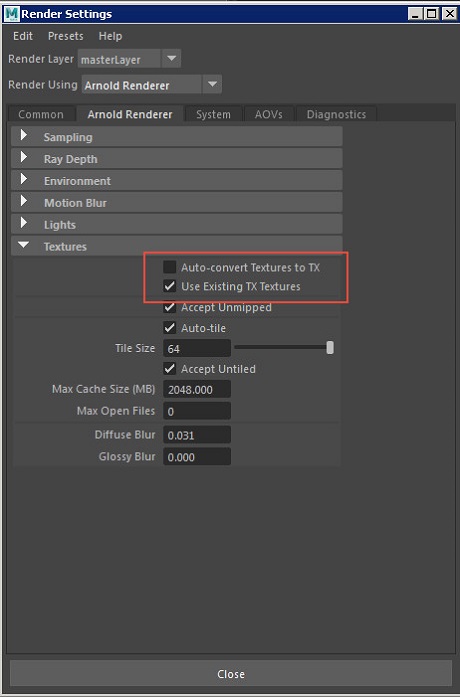Image resolution: width=460 pixels, height=697 pixels.
Task: Open the Presets menu
Action: [66, 36]
